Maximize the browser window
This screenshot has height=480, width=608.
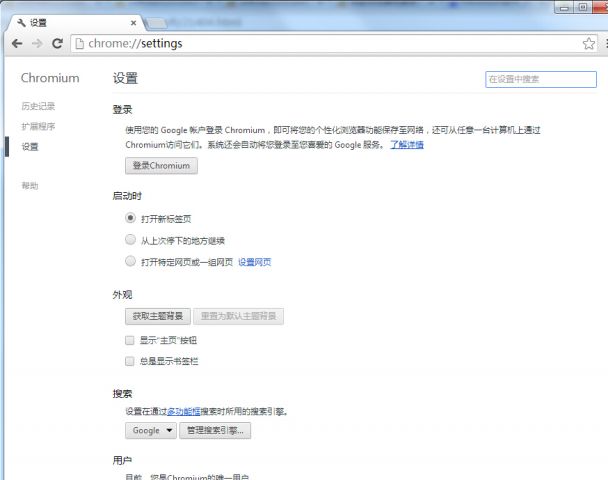pos(583,7)
